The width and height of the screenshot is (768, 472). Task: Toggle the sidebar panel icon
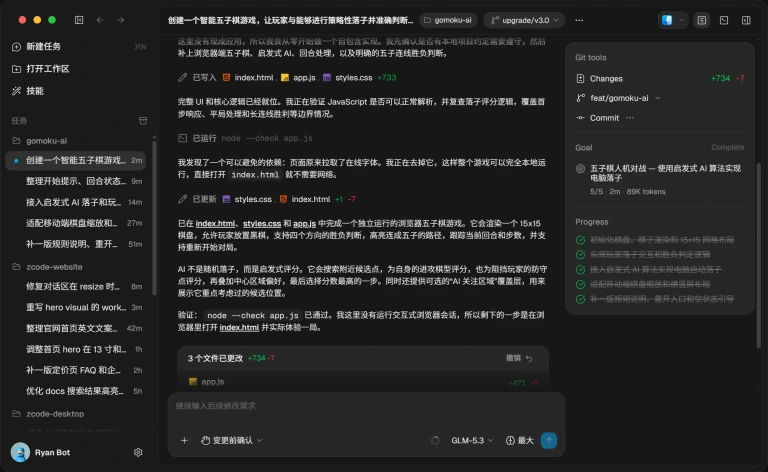[x=79, y=20]
